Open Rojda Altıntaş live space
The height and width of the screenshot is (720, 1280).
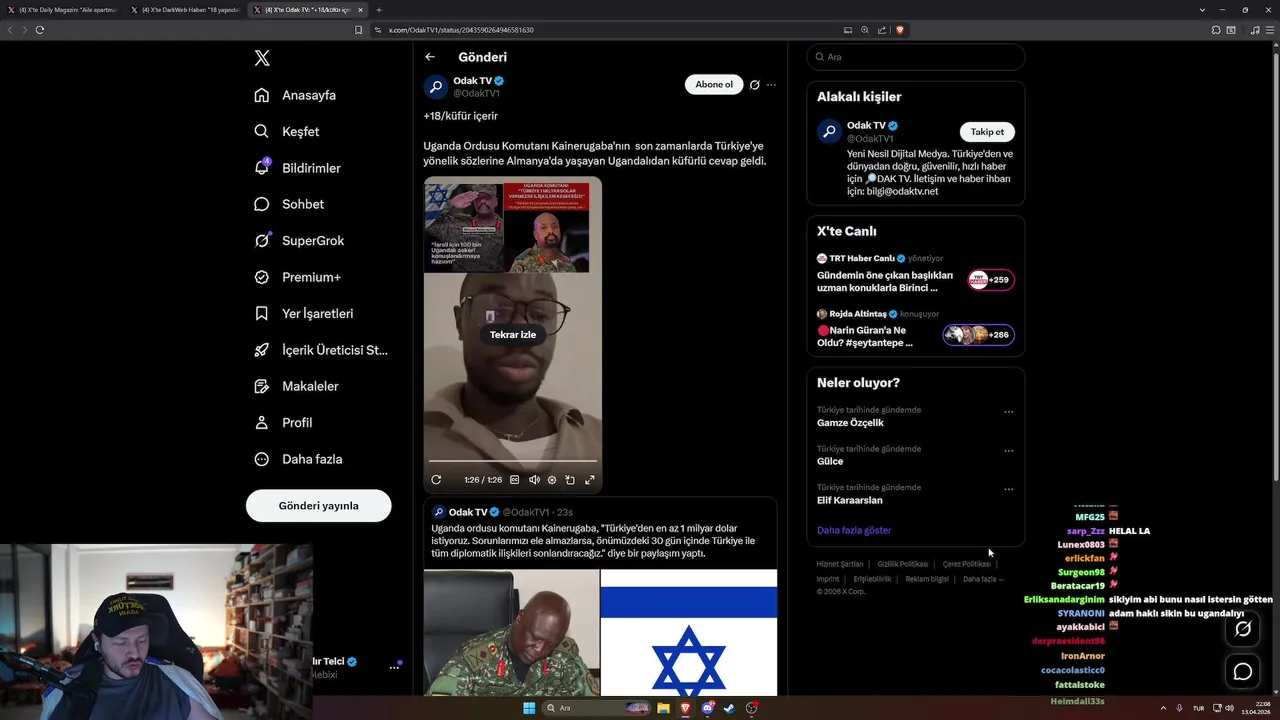point(915,329)
